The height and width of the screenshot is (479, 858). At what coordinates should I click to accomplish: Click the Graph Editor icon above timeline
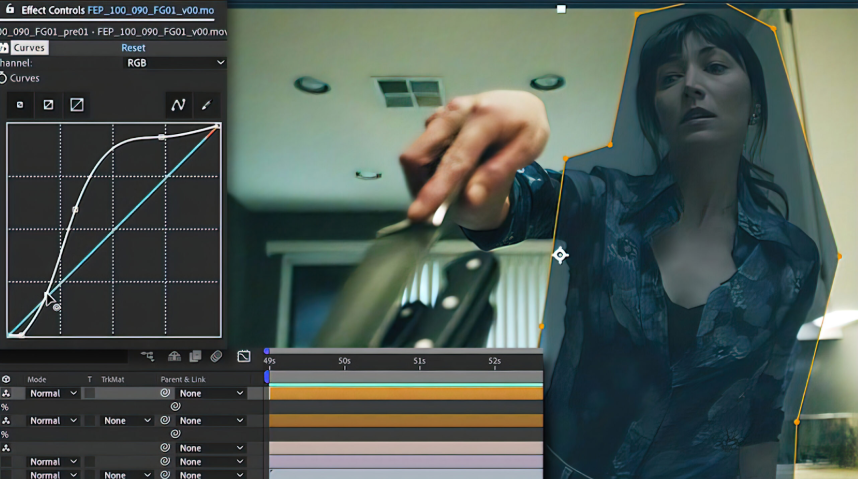tap(243, 356)
